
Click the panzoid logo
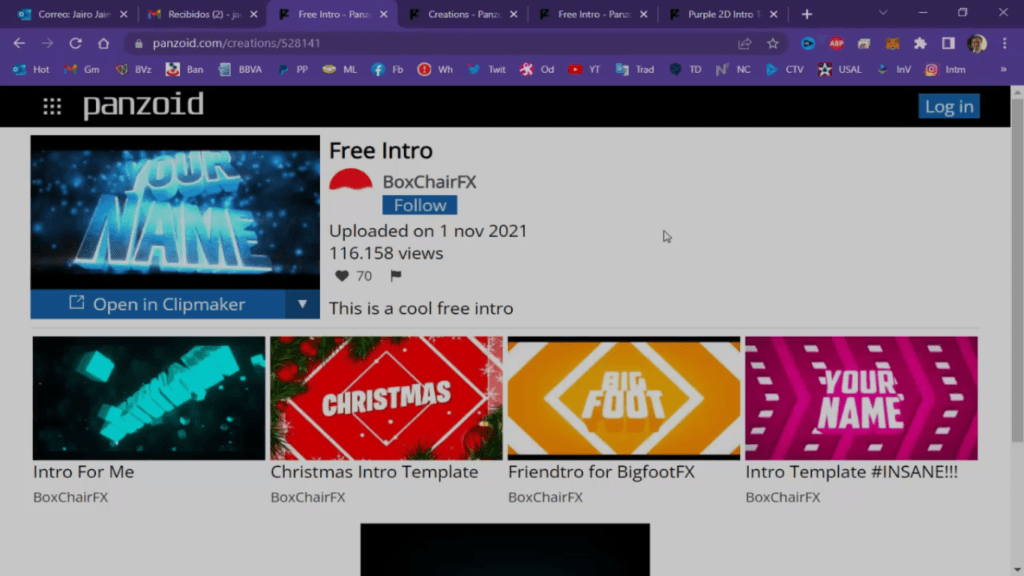coord(143,106)
